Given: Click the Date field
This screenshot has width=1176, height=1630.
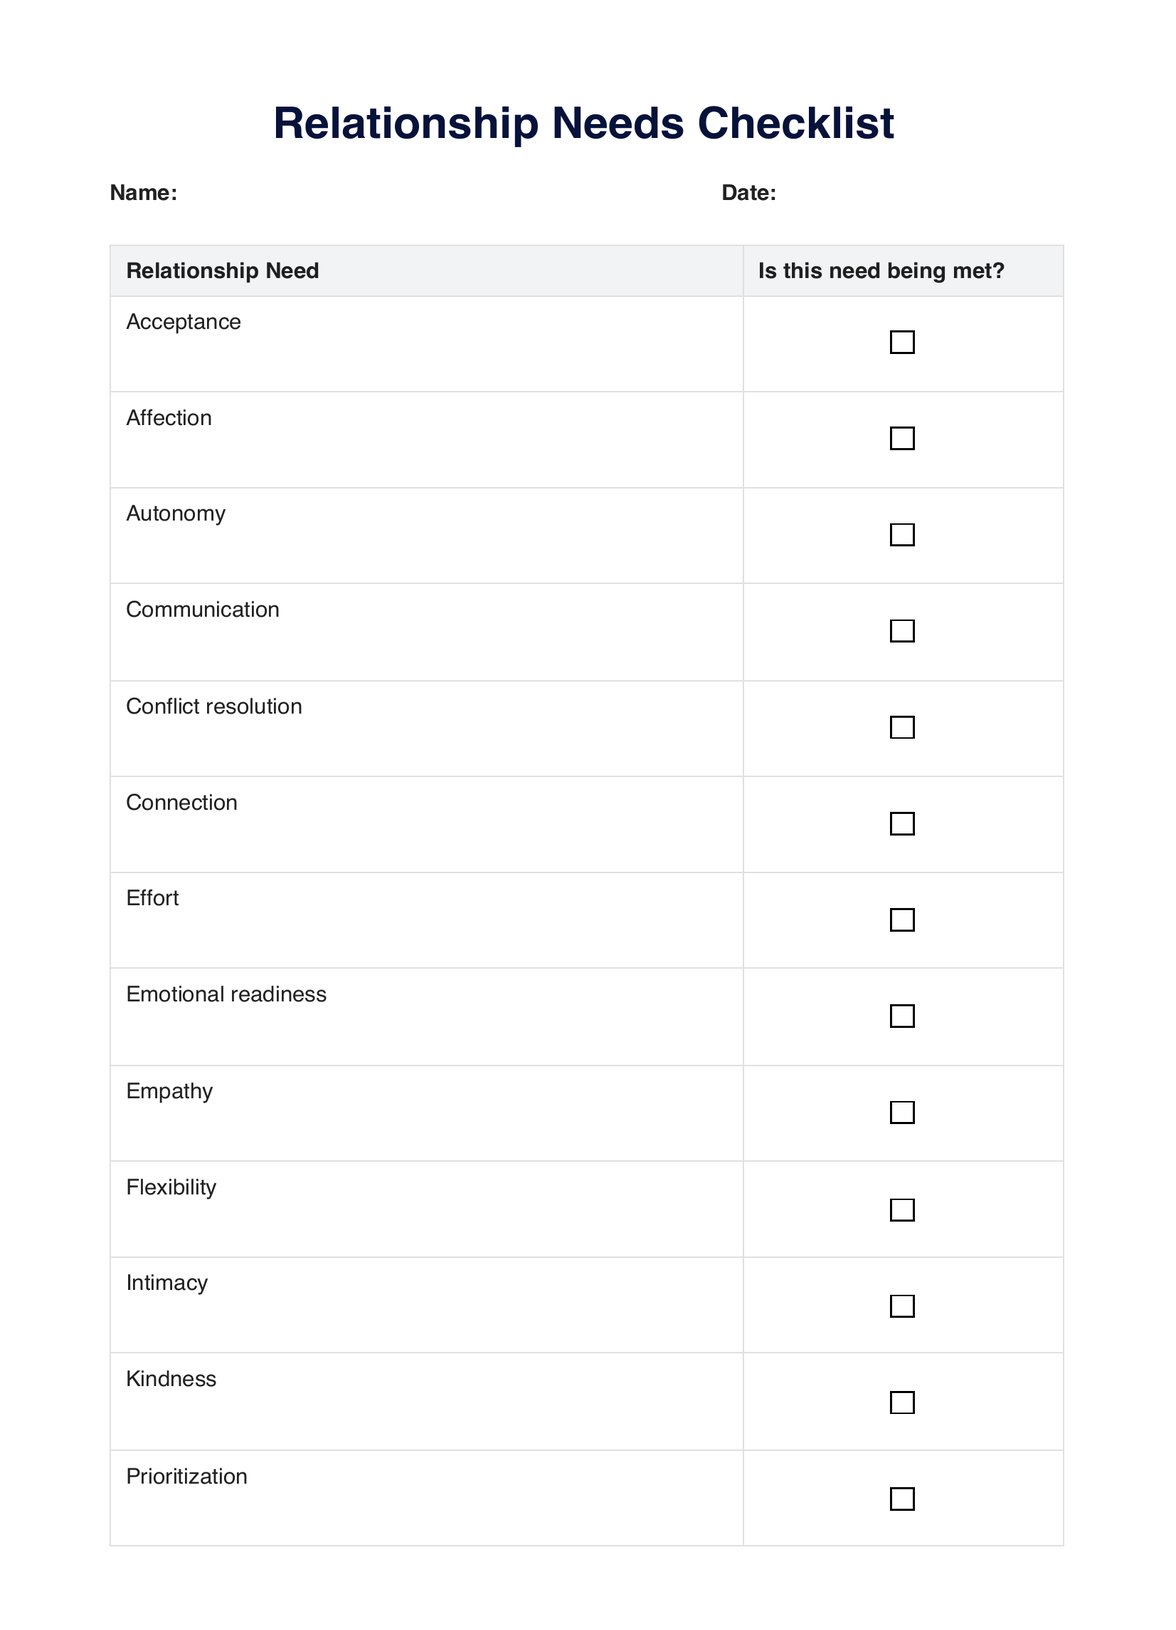Looking at the screenshot, I should pos(900,193).
